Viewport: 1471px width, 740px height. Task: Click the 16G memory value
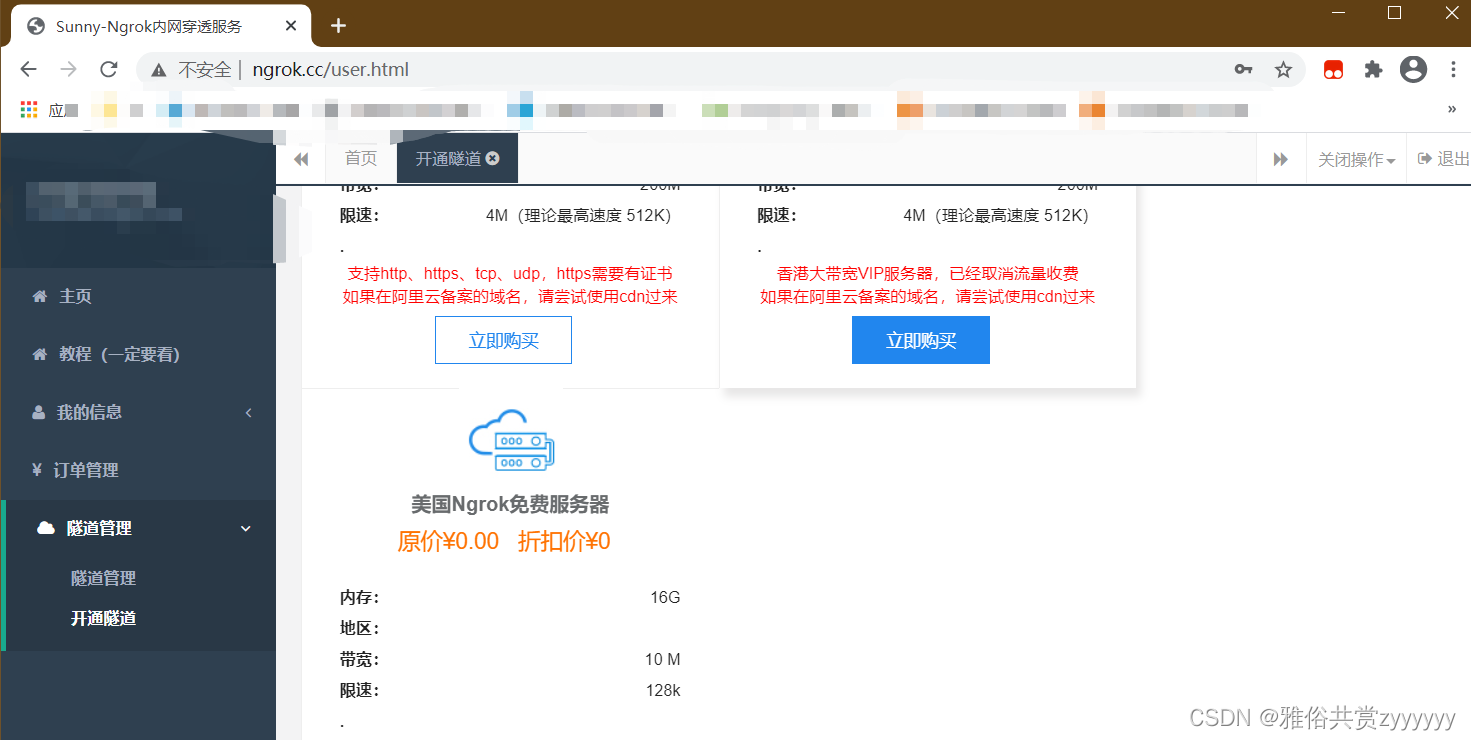(x=665, y=598)
